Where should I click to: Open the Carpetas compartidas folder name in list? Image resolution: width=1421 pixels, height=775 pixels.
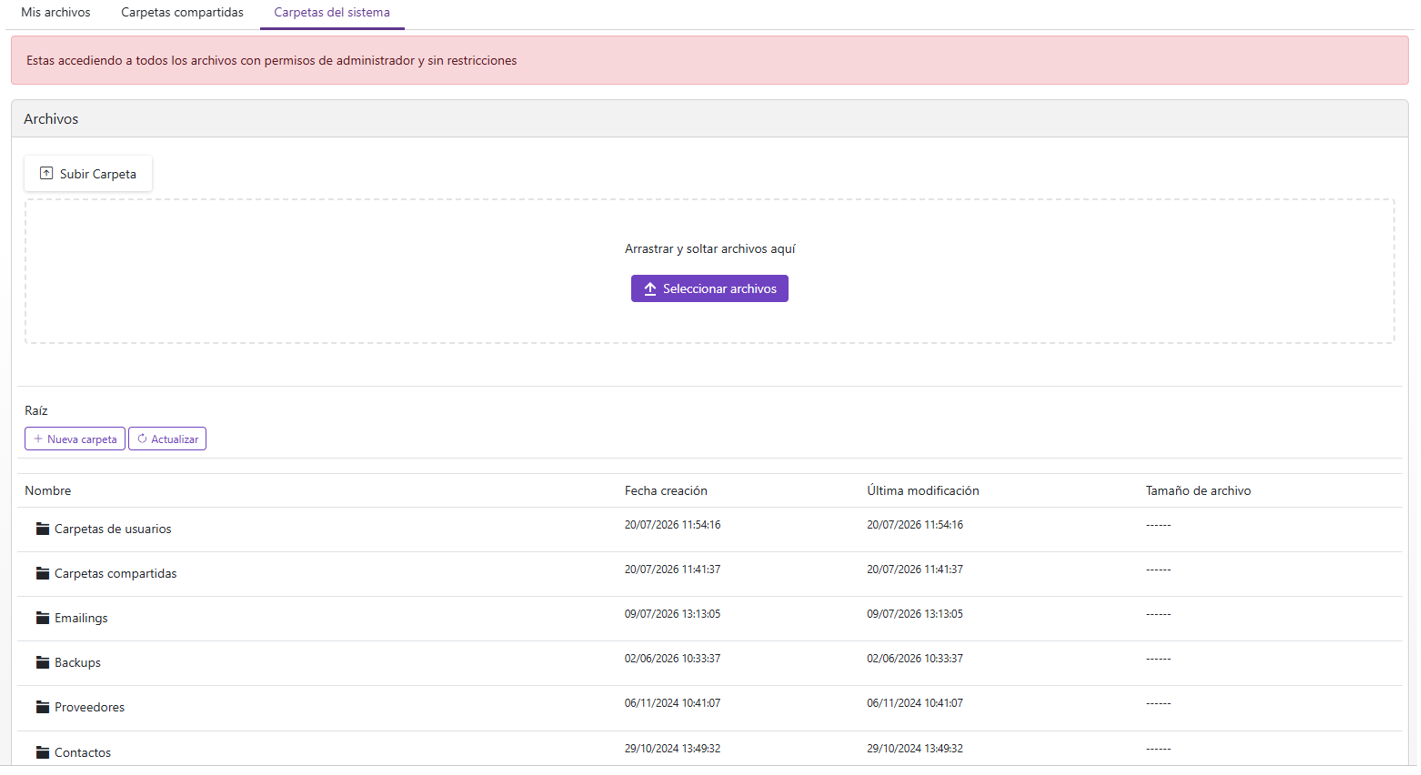[116, 574]
